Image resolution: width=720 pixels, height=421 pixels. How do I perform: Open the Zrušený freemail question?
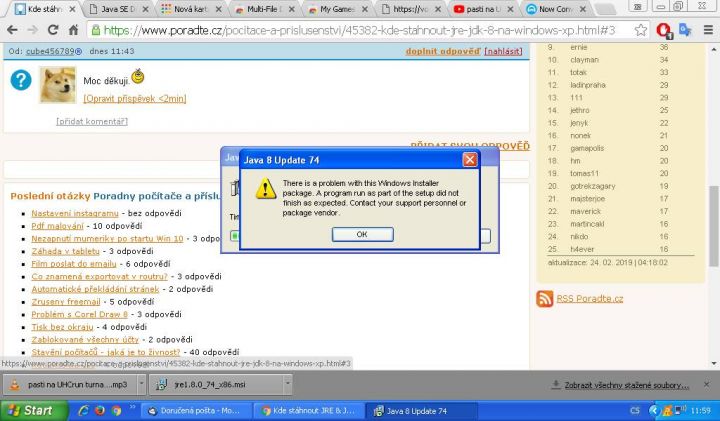click(x=66, y=302)
